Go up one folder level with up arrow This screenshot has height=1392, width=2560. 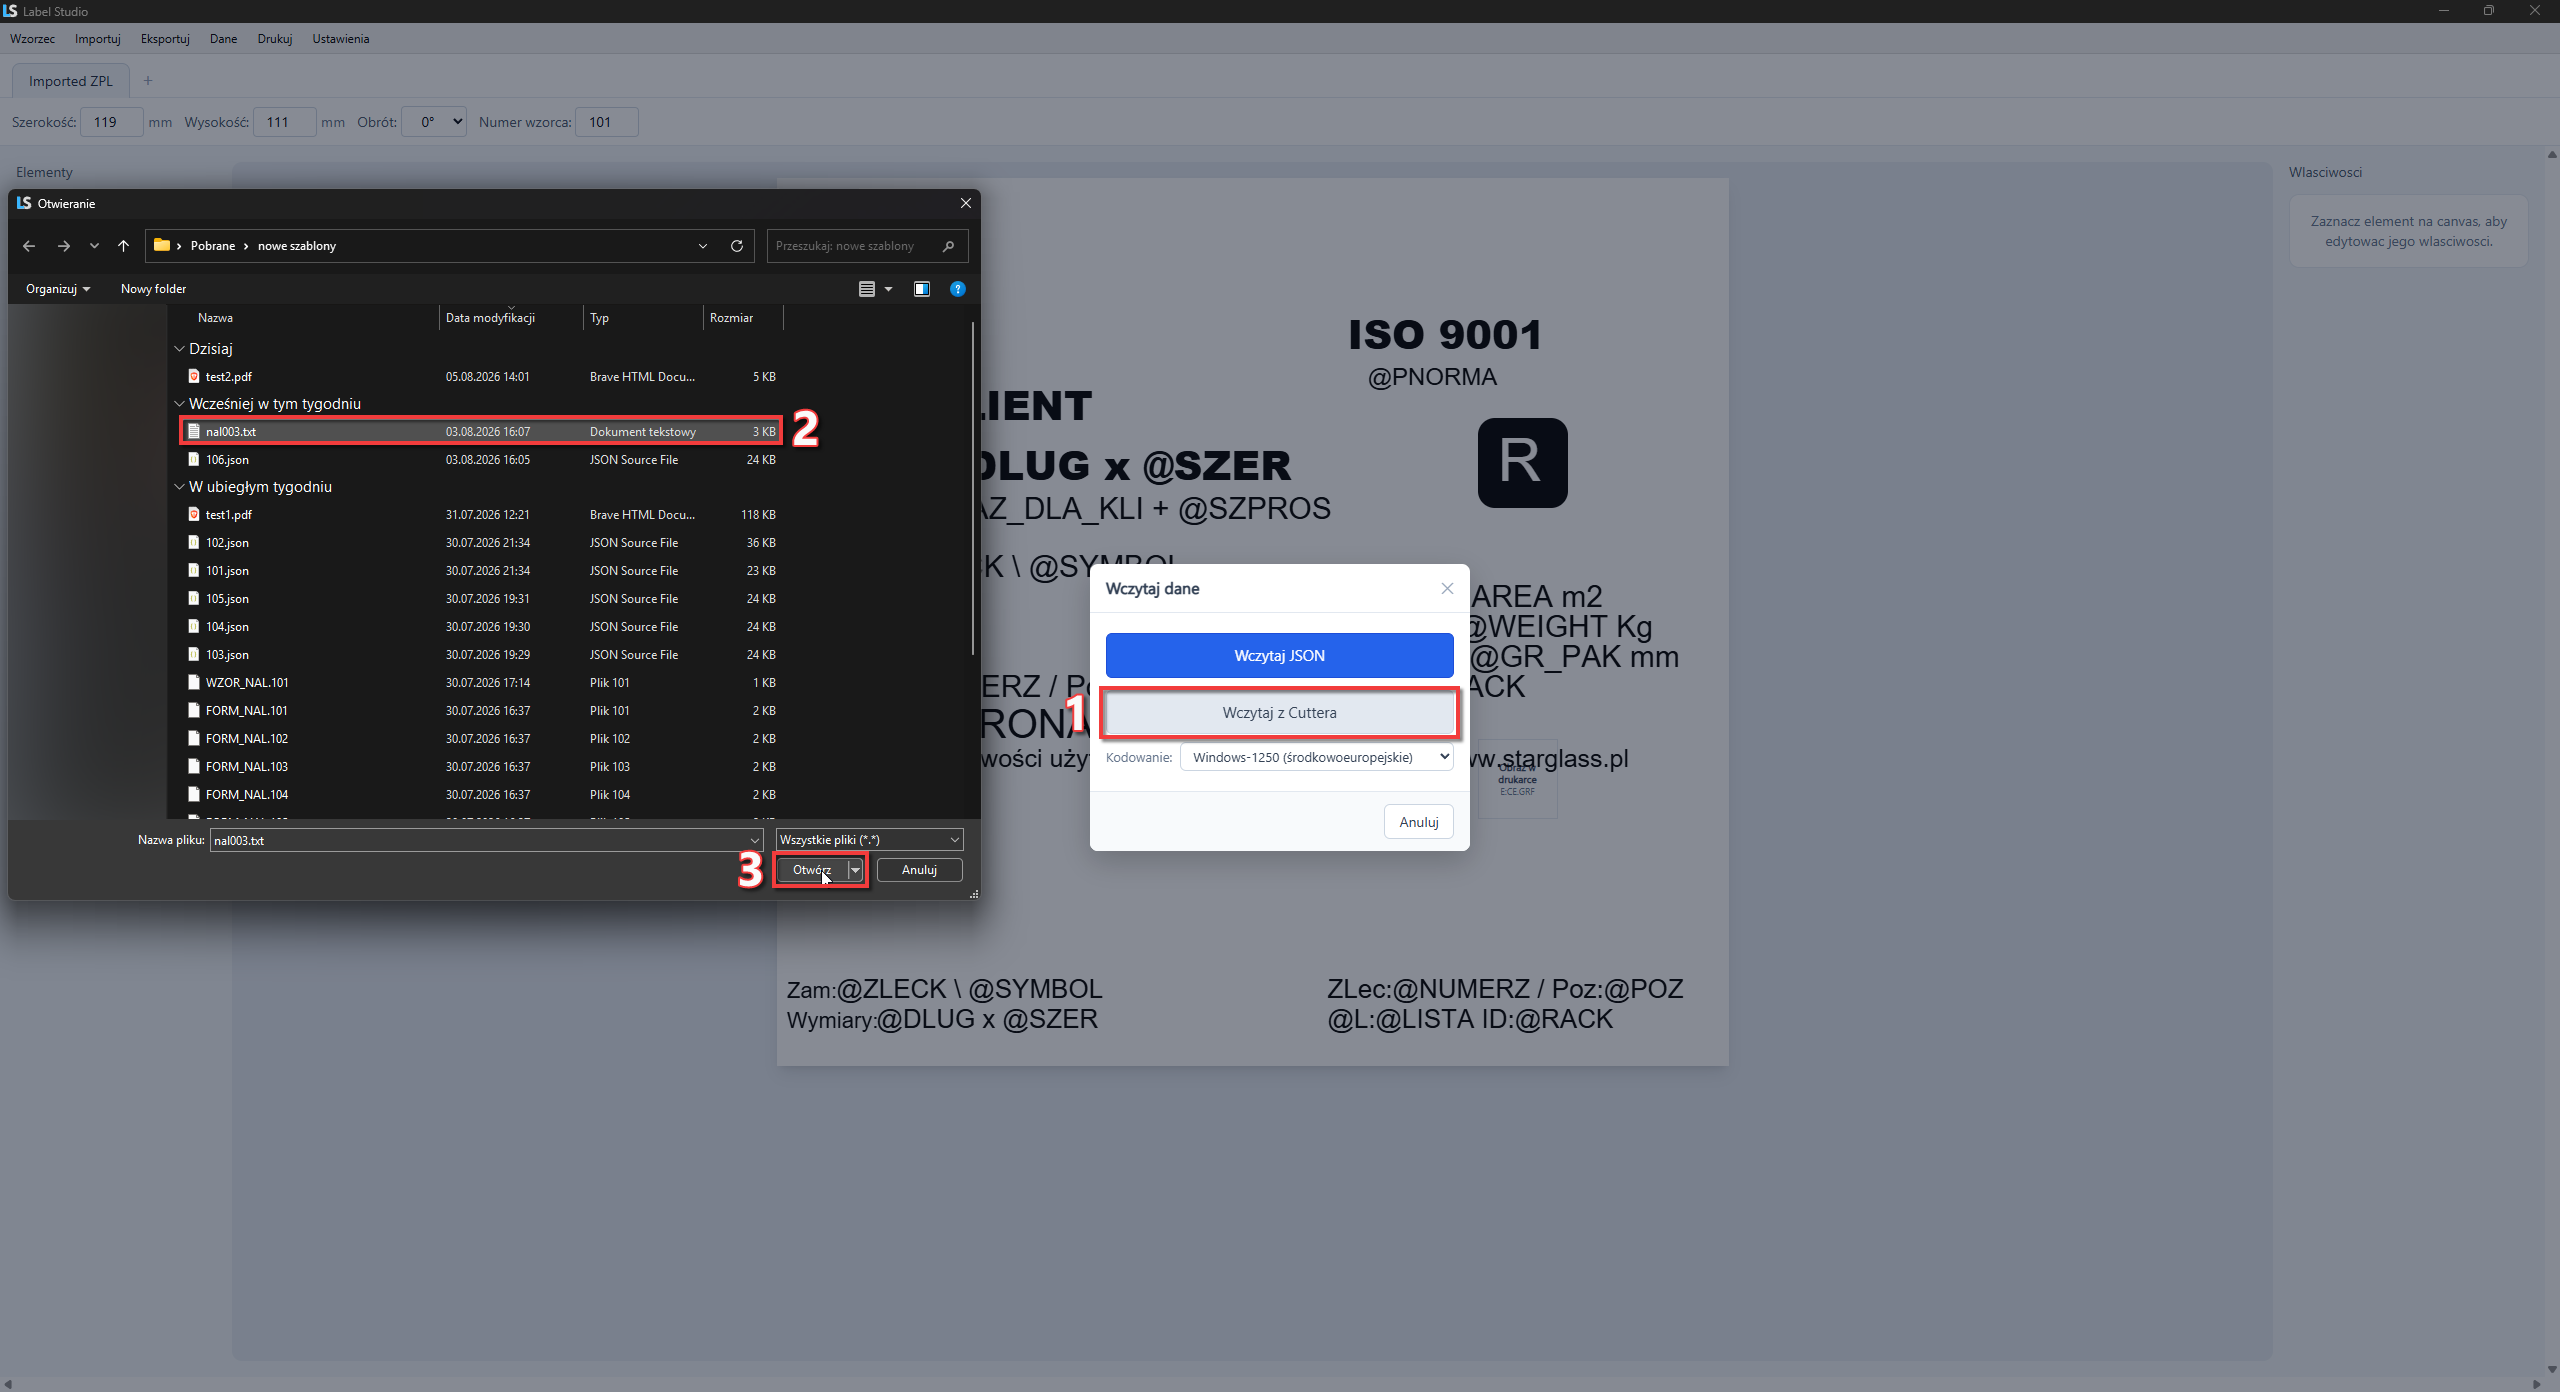pyautogui.click(x=123, y=246)
